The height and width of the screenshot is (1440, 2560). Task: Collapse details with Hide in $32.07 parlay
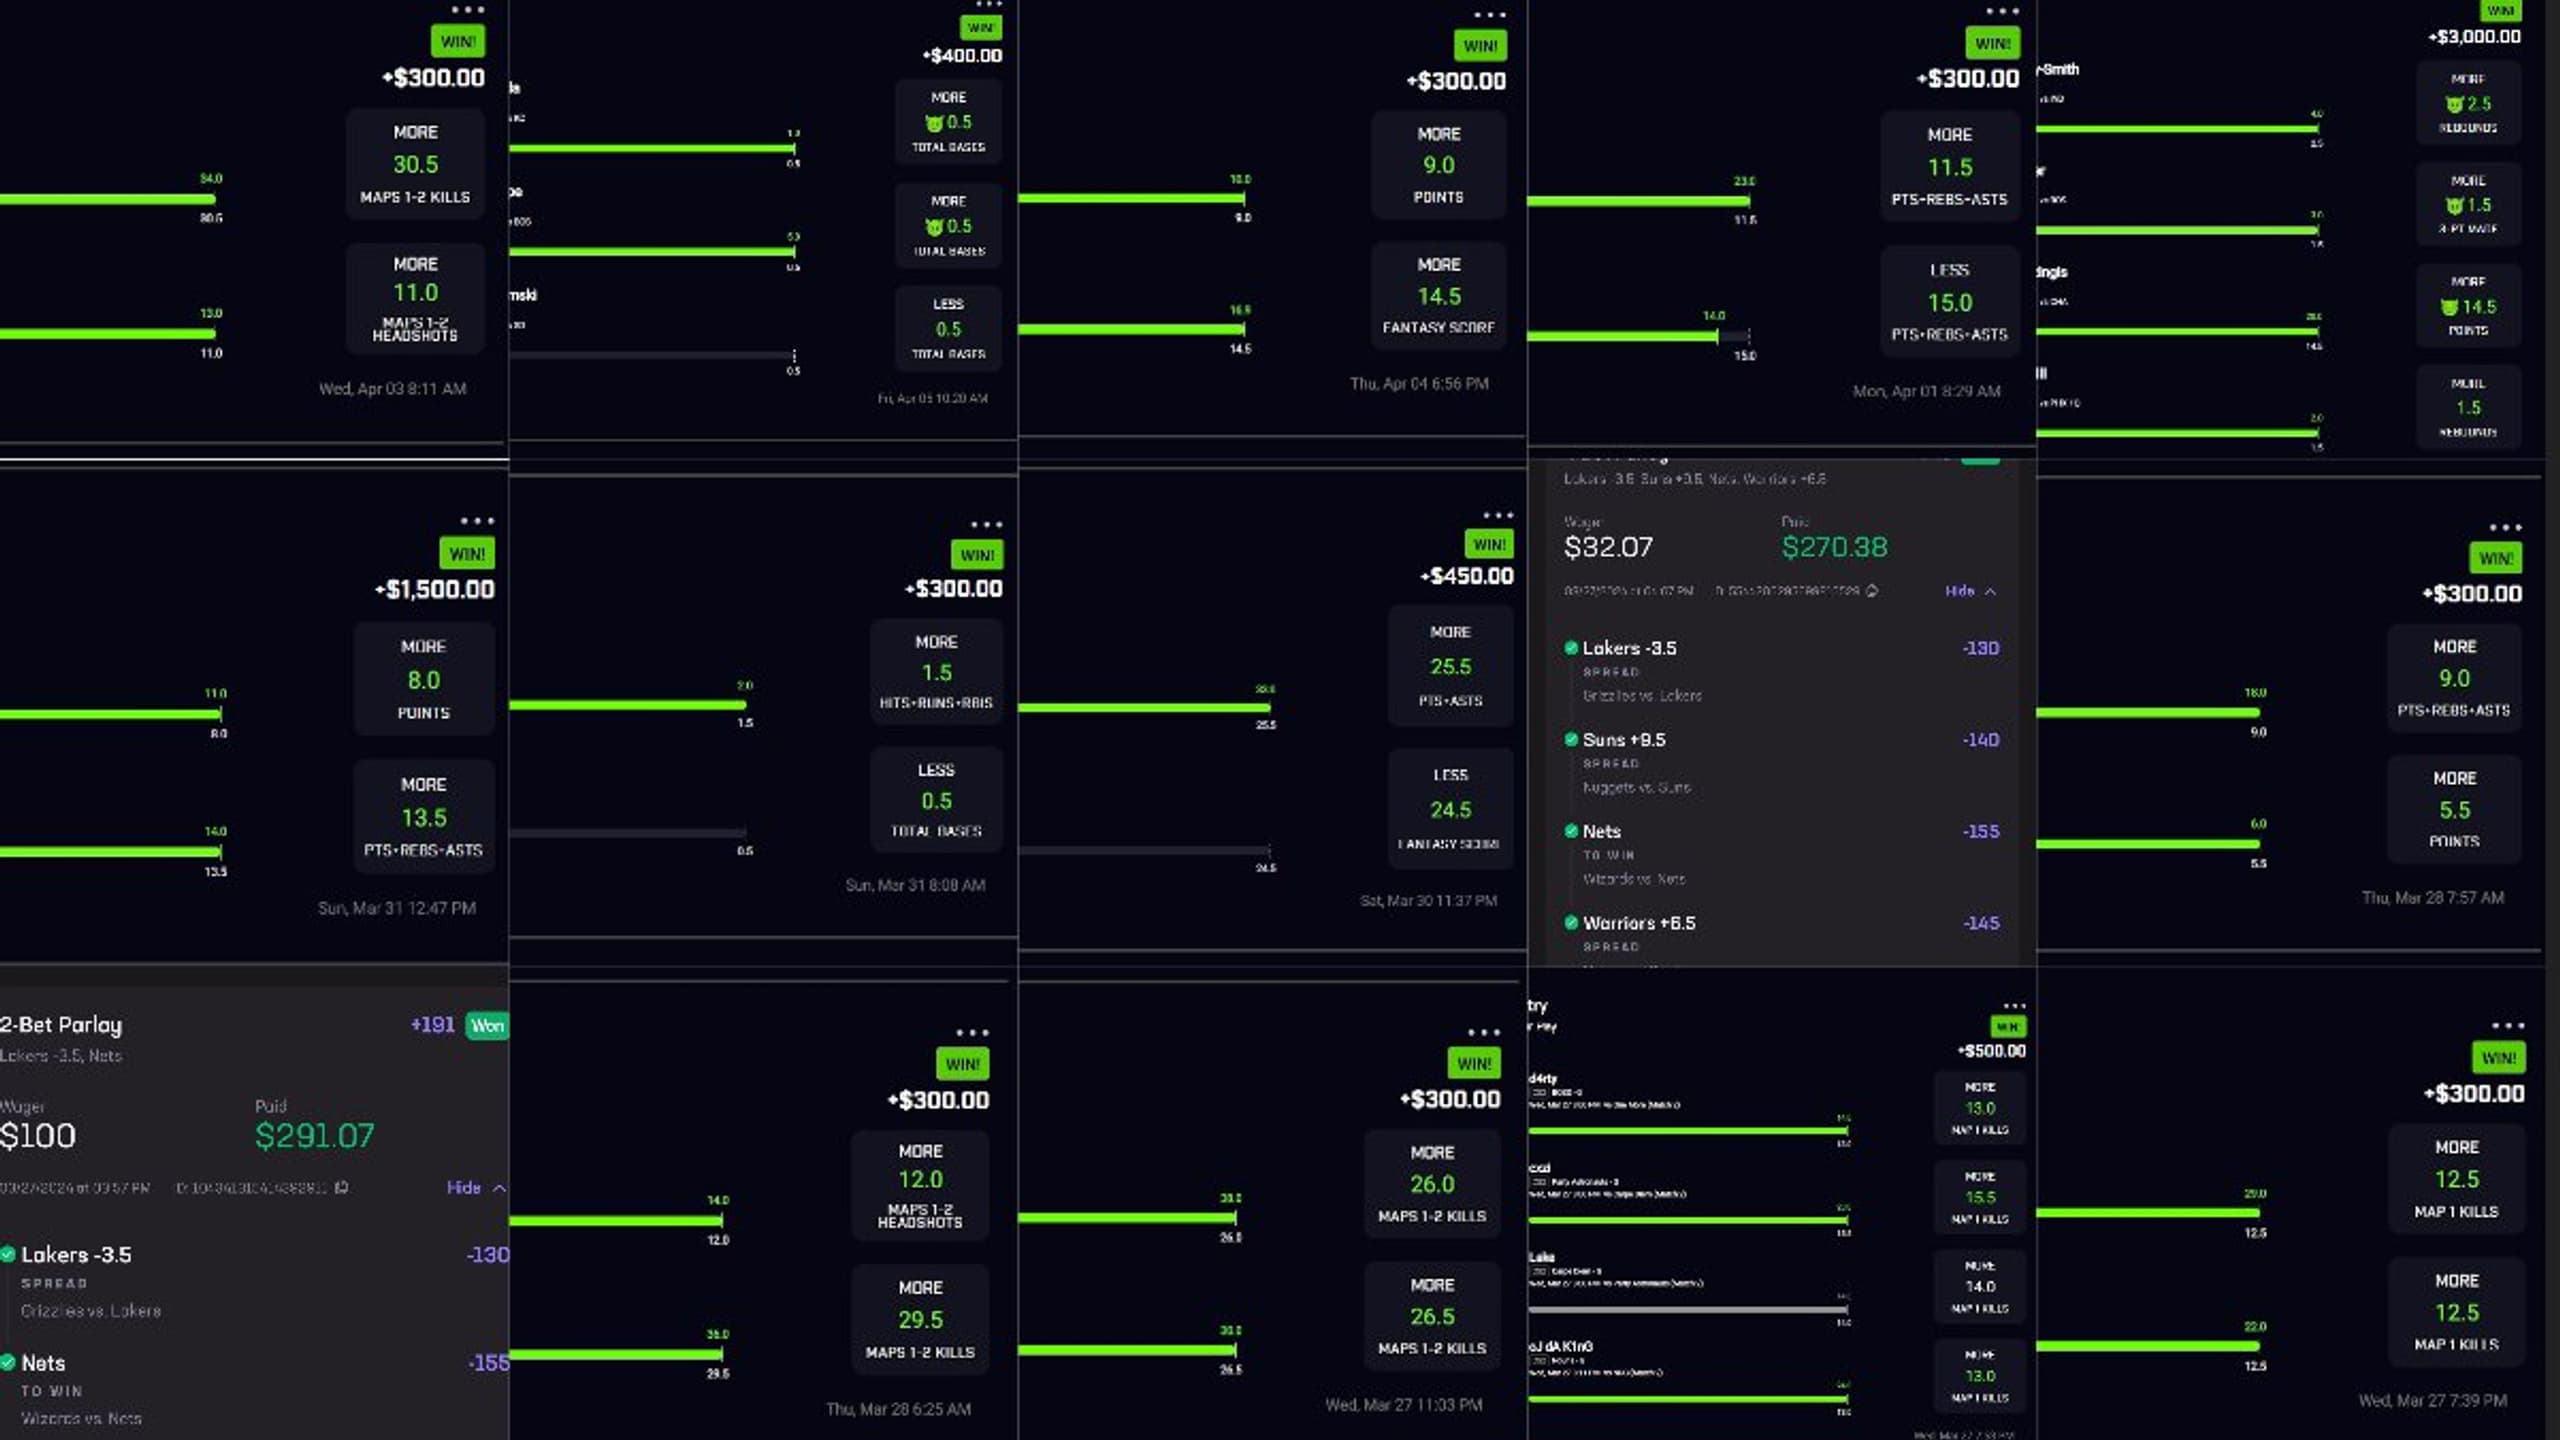pyautogui.click(x=1970, y=591)
